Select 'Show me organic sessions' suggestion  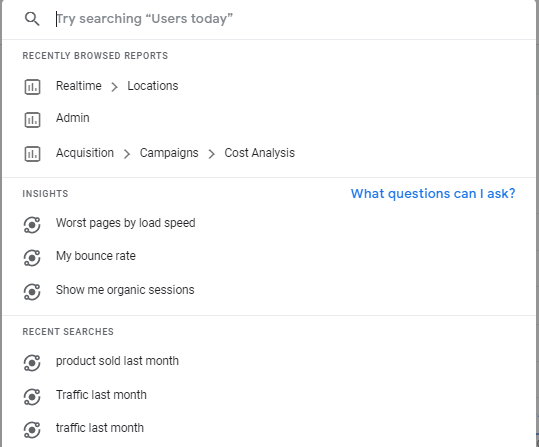tap(125, 290)
